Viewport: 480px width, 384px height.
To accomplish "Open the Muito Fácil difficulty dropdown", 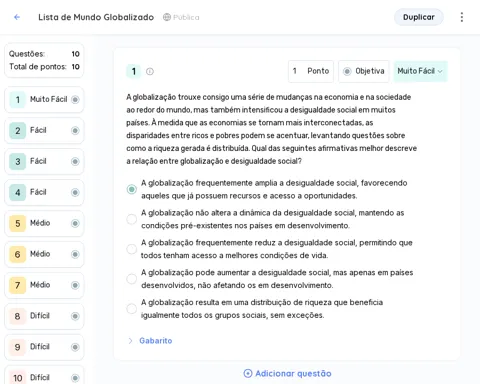I will [420, 71].
